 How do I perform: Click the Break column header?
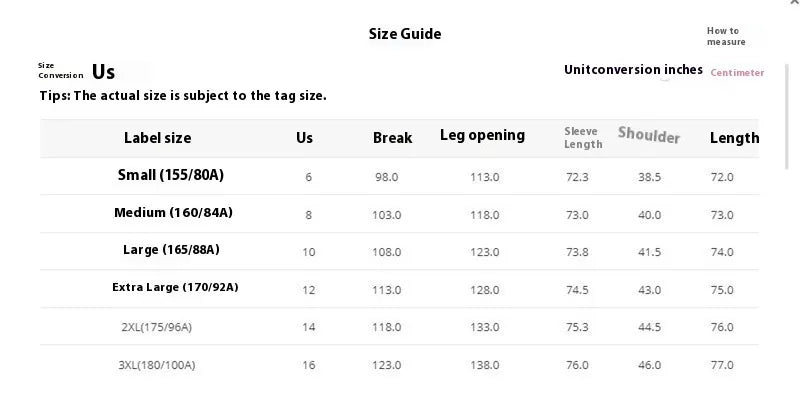coord(392,138)
